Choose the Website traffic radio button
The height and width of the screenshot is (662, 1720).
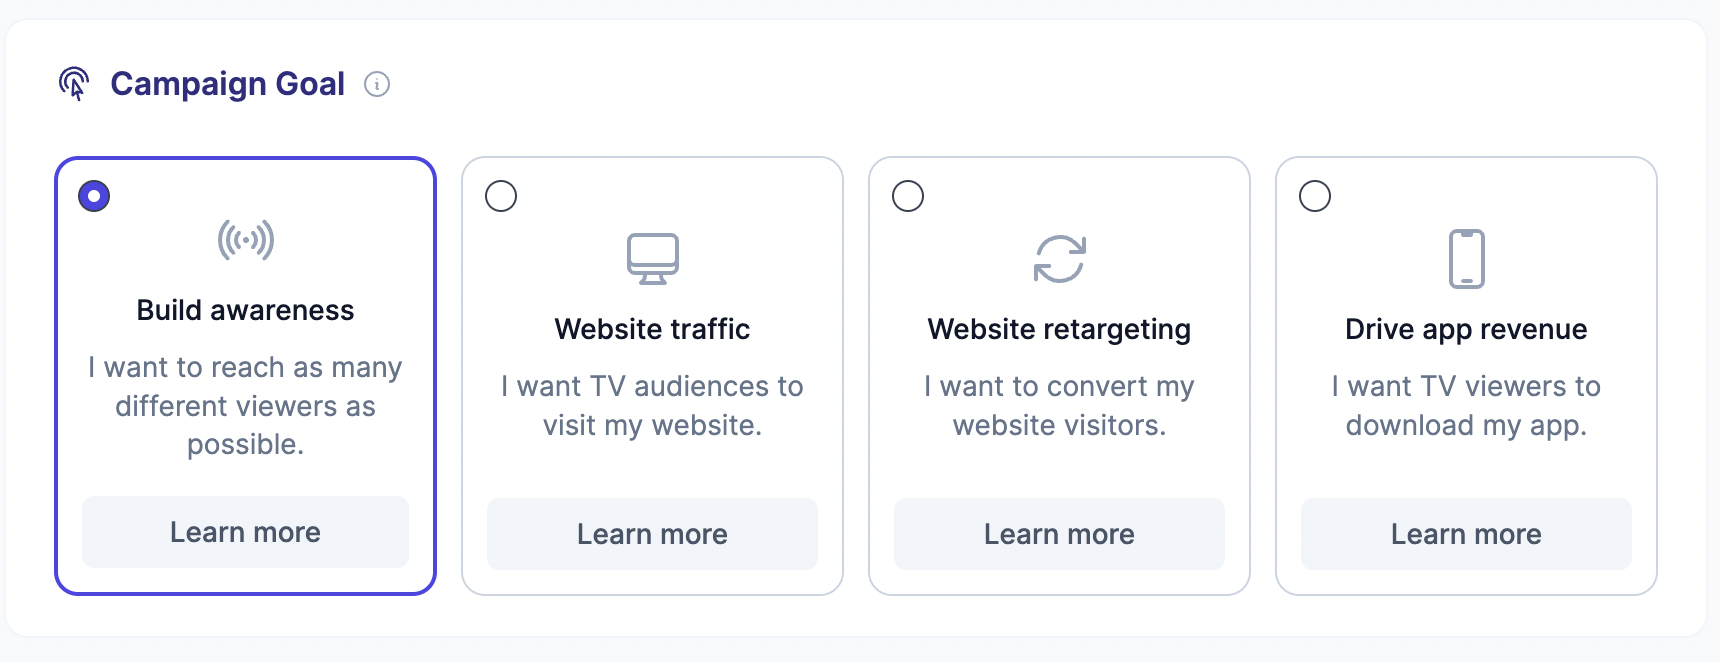point(501,196)
